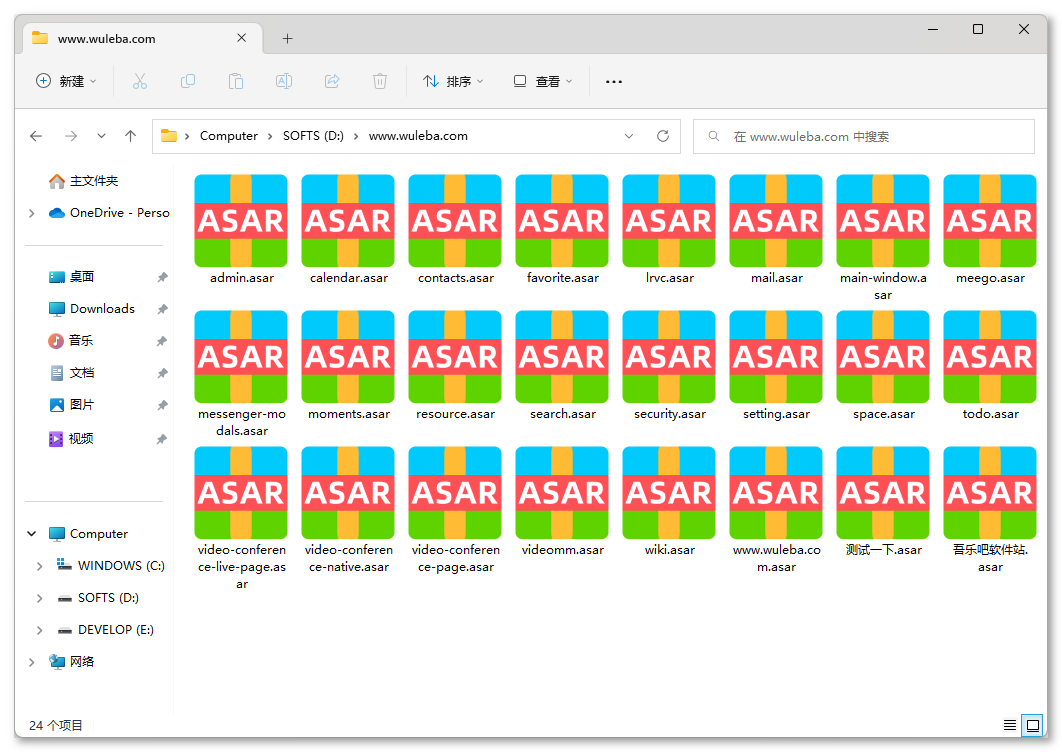Image resolution: width=1062 pixels, height=752 pixels.
Task: Select the lrvc.asar file
Action: pyautogui.click(x=669, y=230)
